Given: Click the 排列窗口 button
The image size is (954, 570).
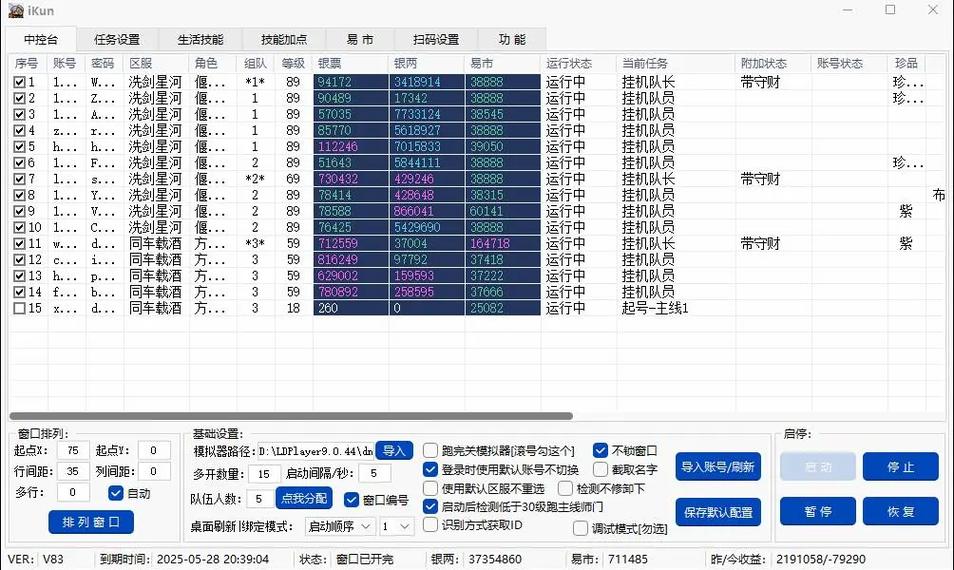Looking at the screenshot, I should 91,522.
